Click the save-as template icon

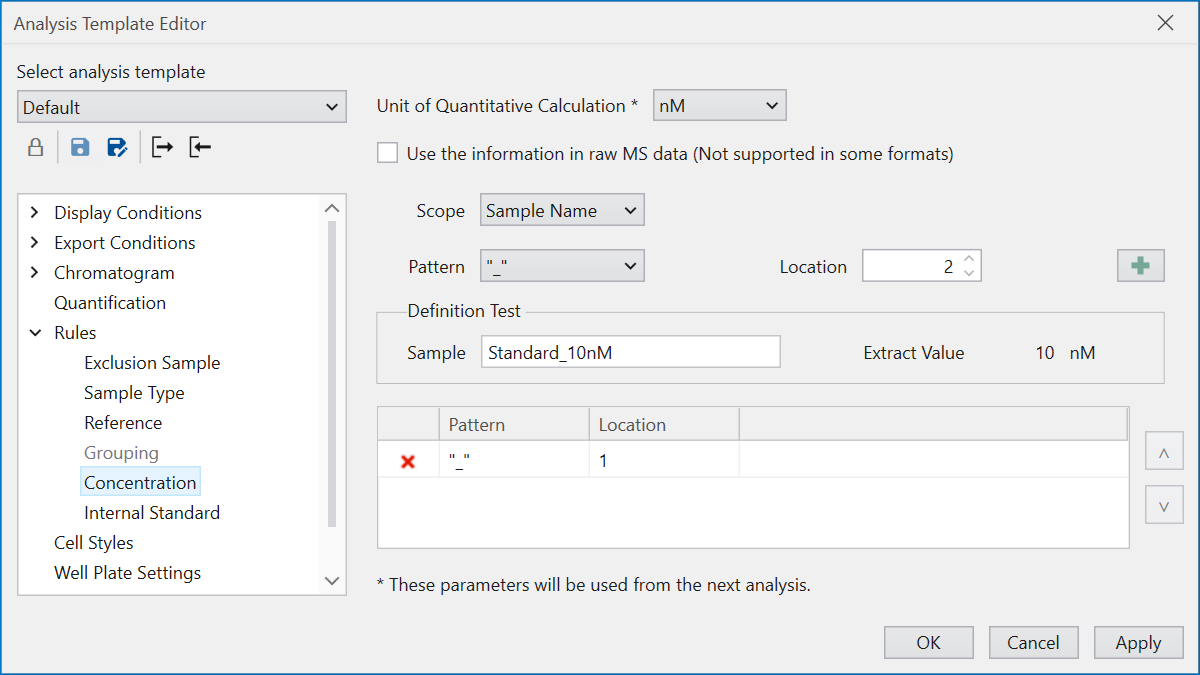pos(117,148)
